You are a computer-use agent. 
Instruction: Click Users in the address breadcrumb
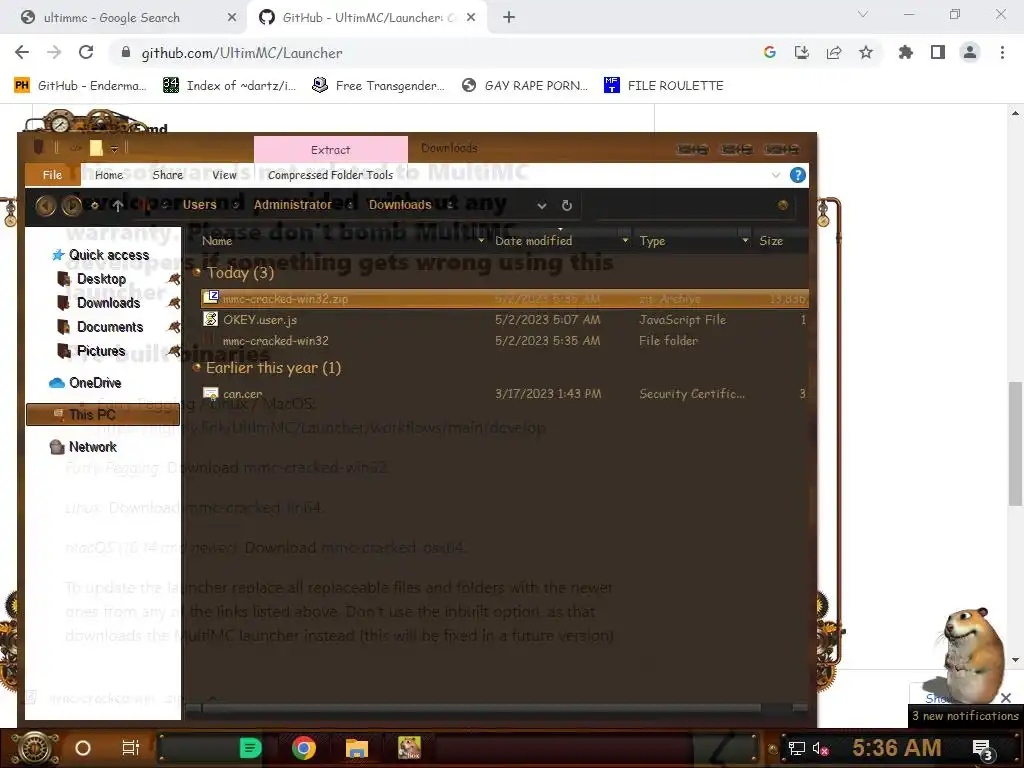(x=199, y=205)
